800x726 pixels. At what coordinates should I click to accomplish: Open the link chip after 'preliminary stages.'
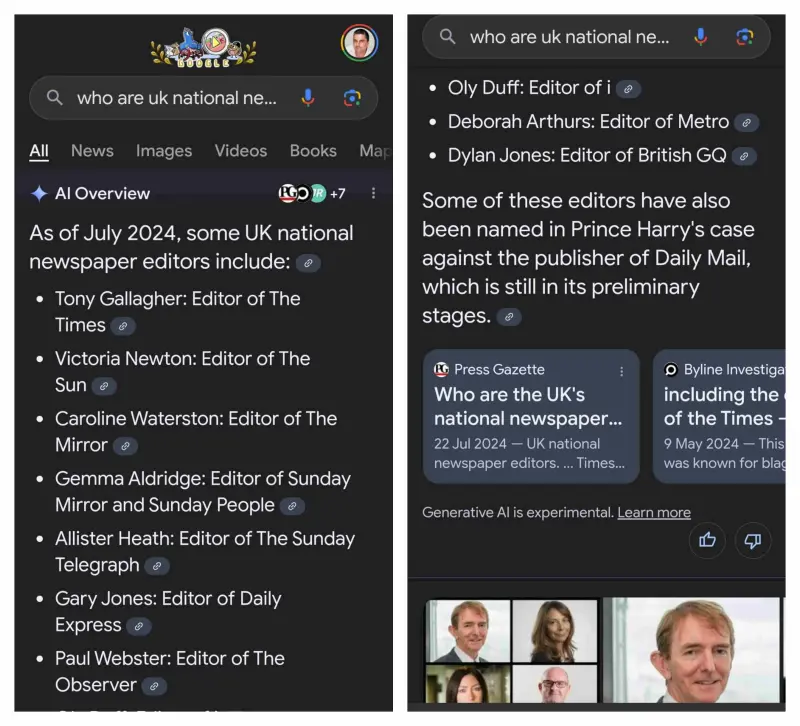(509, 317)
